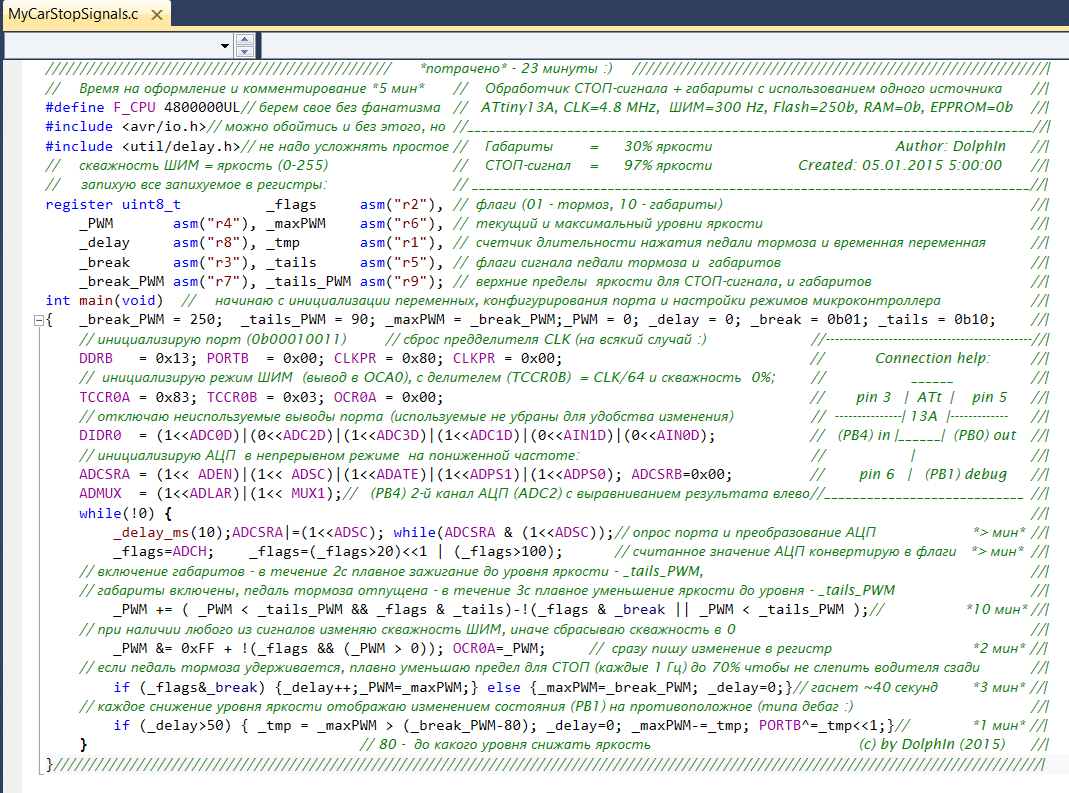Open the right member navigation combo box
This screenshot has width=1069, height=793.
tap(660, 46)
